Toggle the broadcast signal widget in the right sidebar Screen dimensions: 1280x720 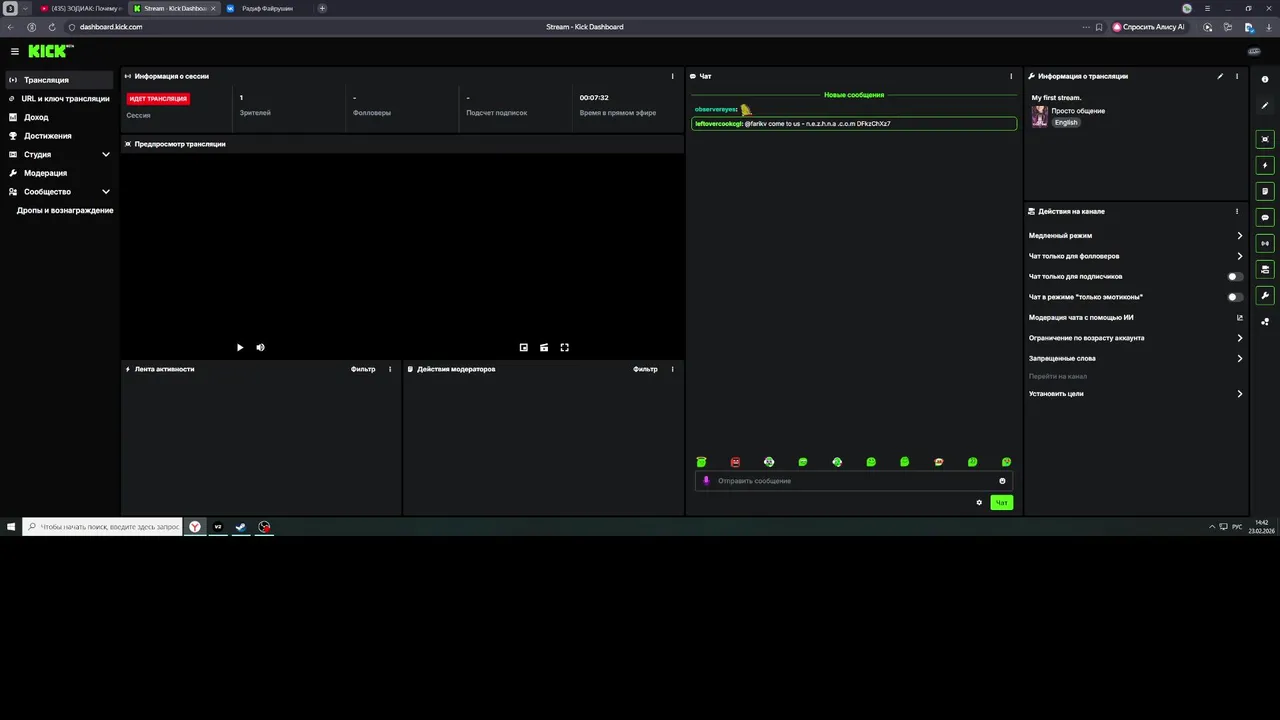pyautogui.click(x=1265, y=243)
